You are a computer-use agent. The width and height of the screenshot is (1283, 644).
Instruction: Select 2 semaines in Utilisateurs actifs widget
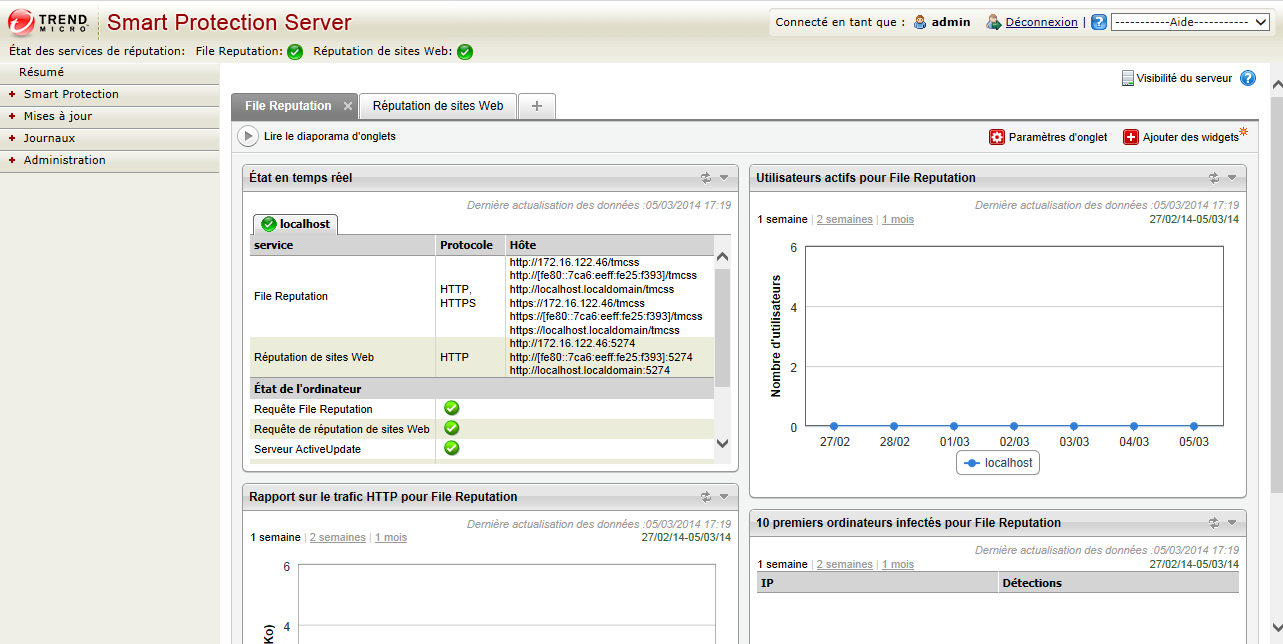point(844,219)
